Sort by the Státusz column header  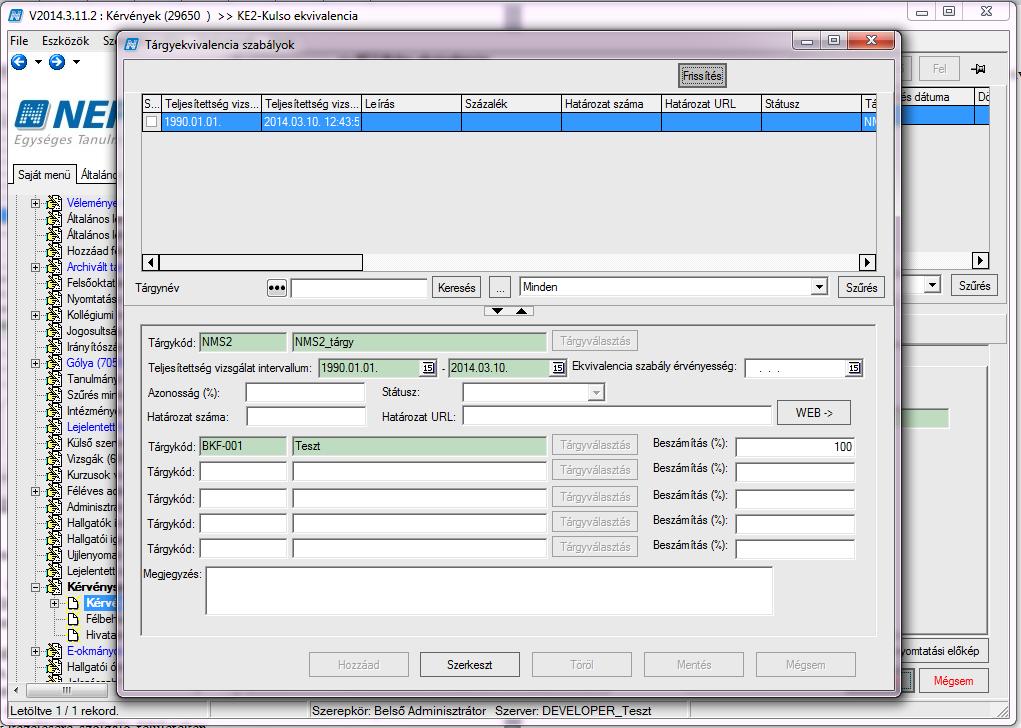[x=811, y=104]
